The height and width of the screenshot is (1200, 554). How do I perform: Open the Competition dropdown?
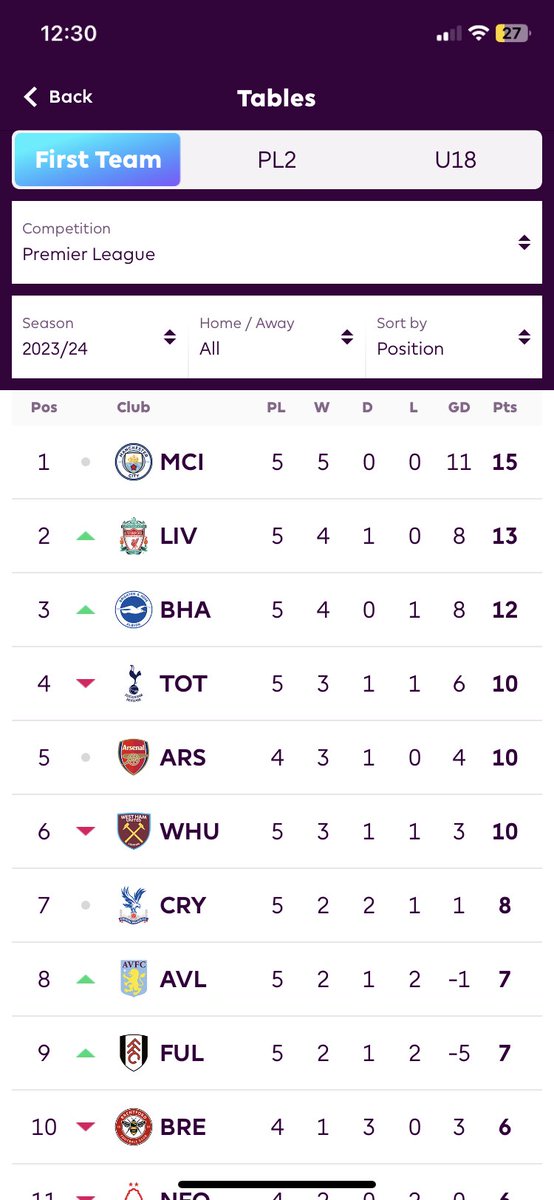277,242
